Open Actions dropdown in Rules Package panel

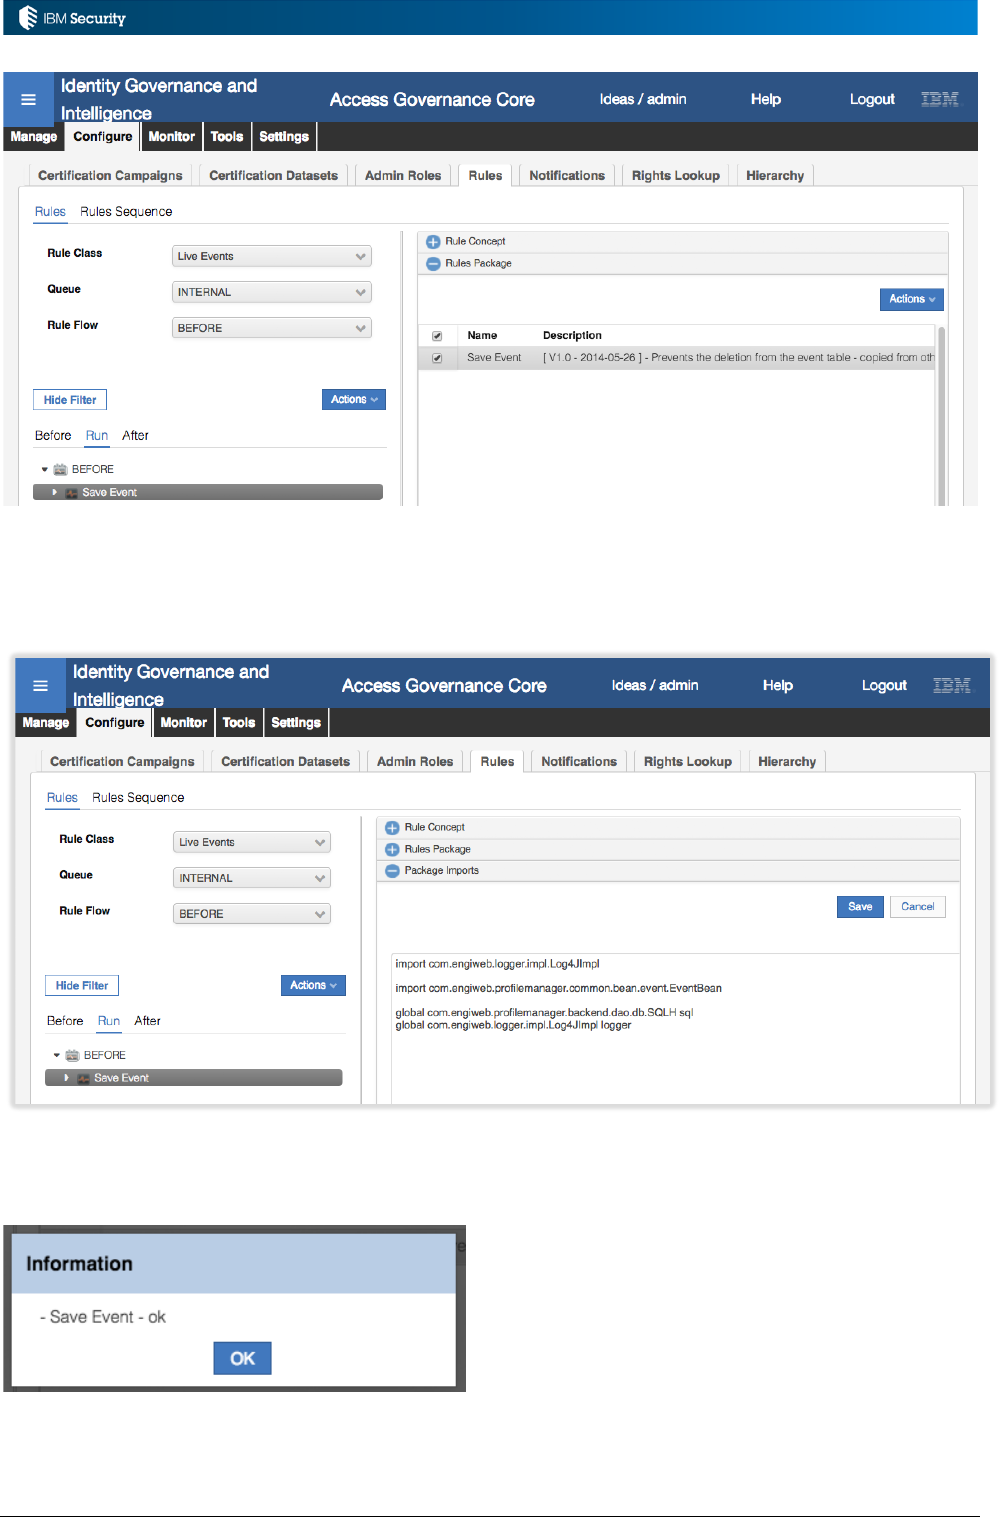[912, 299]
